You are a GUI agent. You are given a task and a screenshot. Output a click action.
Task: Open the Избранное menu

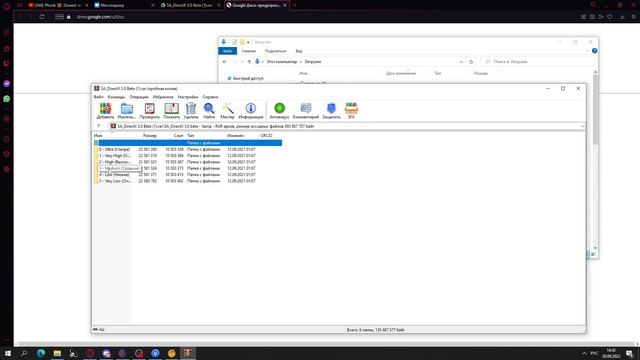tap(163, 97)
